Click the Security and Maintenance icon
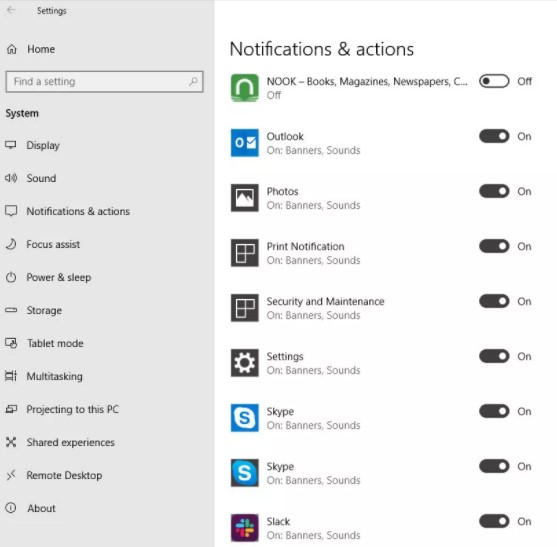Screen dimensions: 557x547 click(245, 308)
